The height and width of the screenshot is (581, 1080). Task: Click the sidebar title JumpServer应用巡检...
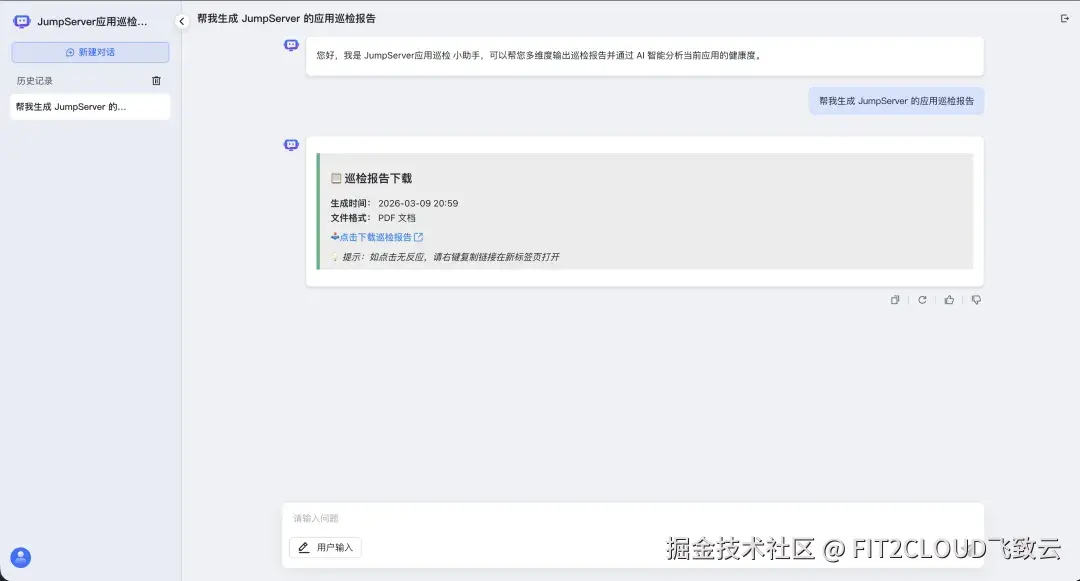92,22
